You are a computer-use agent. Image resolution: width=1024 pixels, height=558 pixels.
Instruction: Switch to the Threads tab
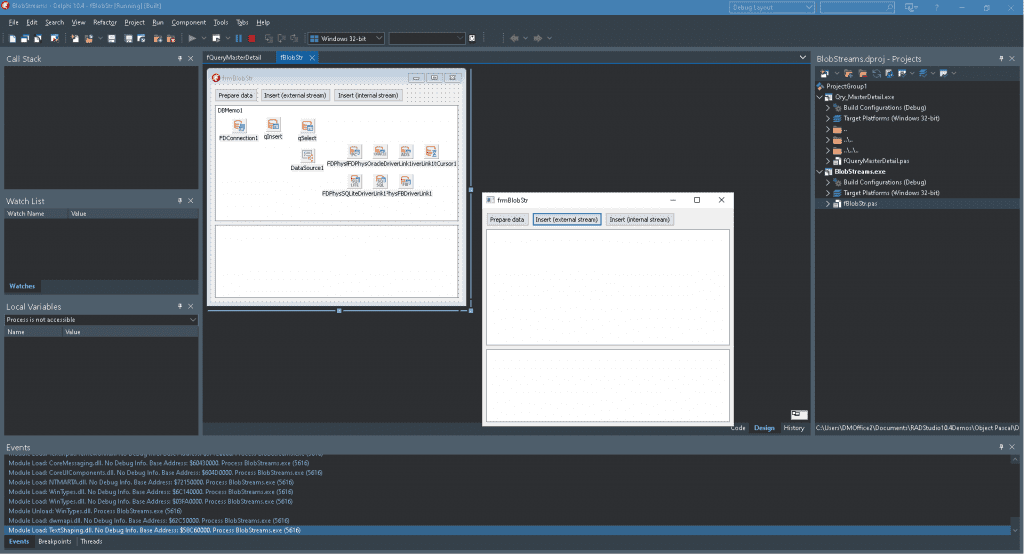[x=91, y=542]
